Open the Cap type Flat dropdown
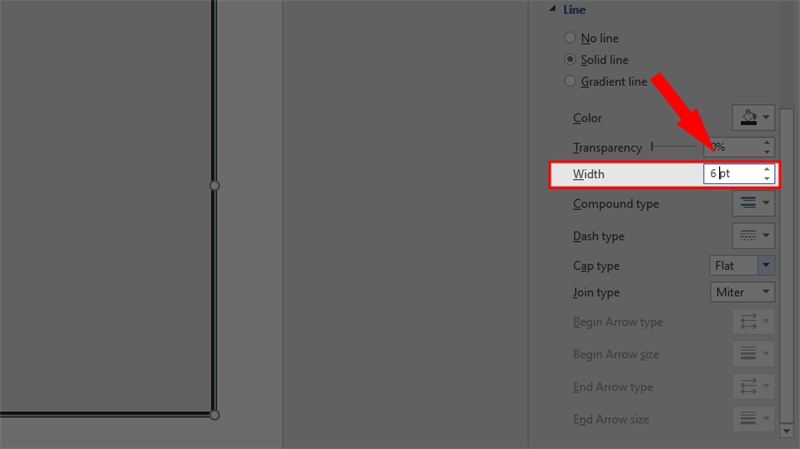Image resolution: width=800 pixels, height=449 pixels. (742, 265)
